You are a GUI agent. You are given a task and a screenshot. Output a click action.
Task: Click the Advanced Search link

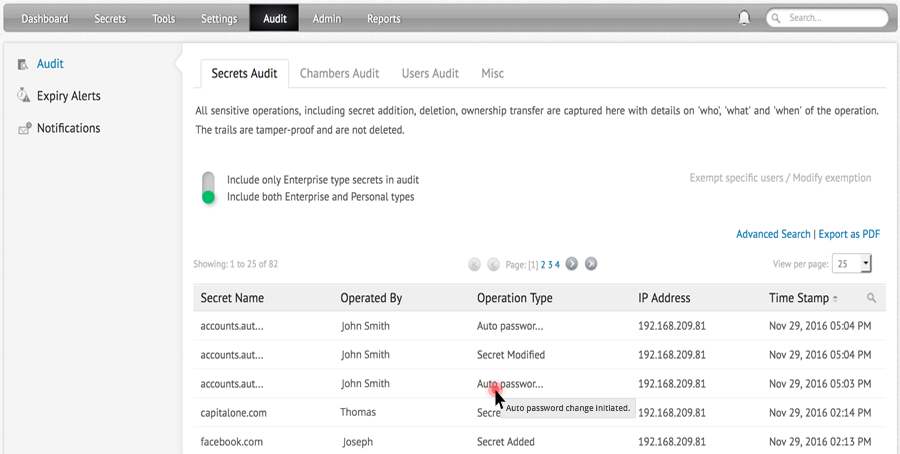tap(773, 234)
